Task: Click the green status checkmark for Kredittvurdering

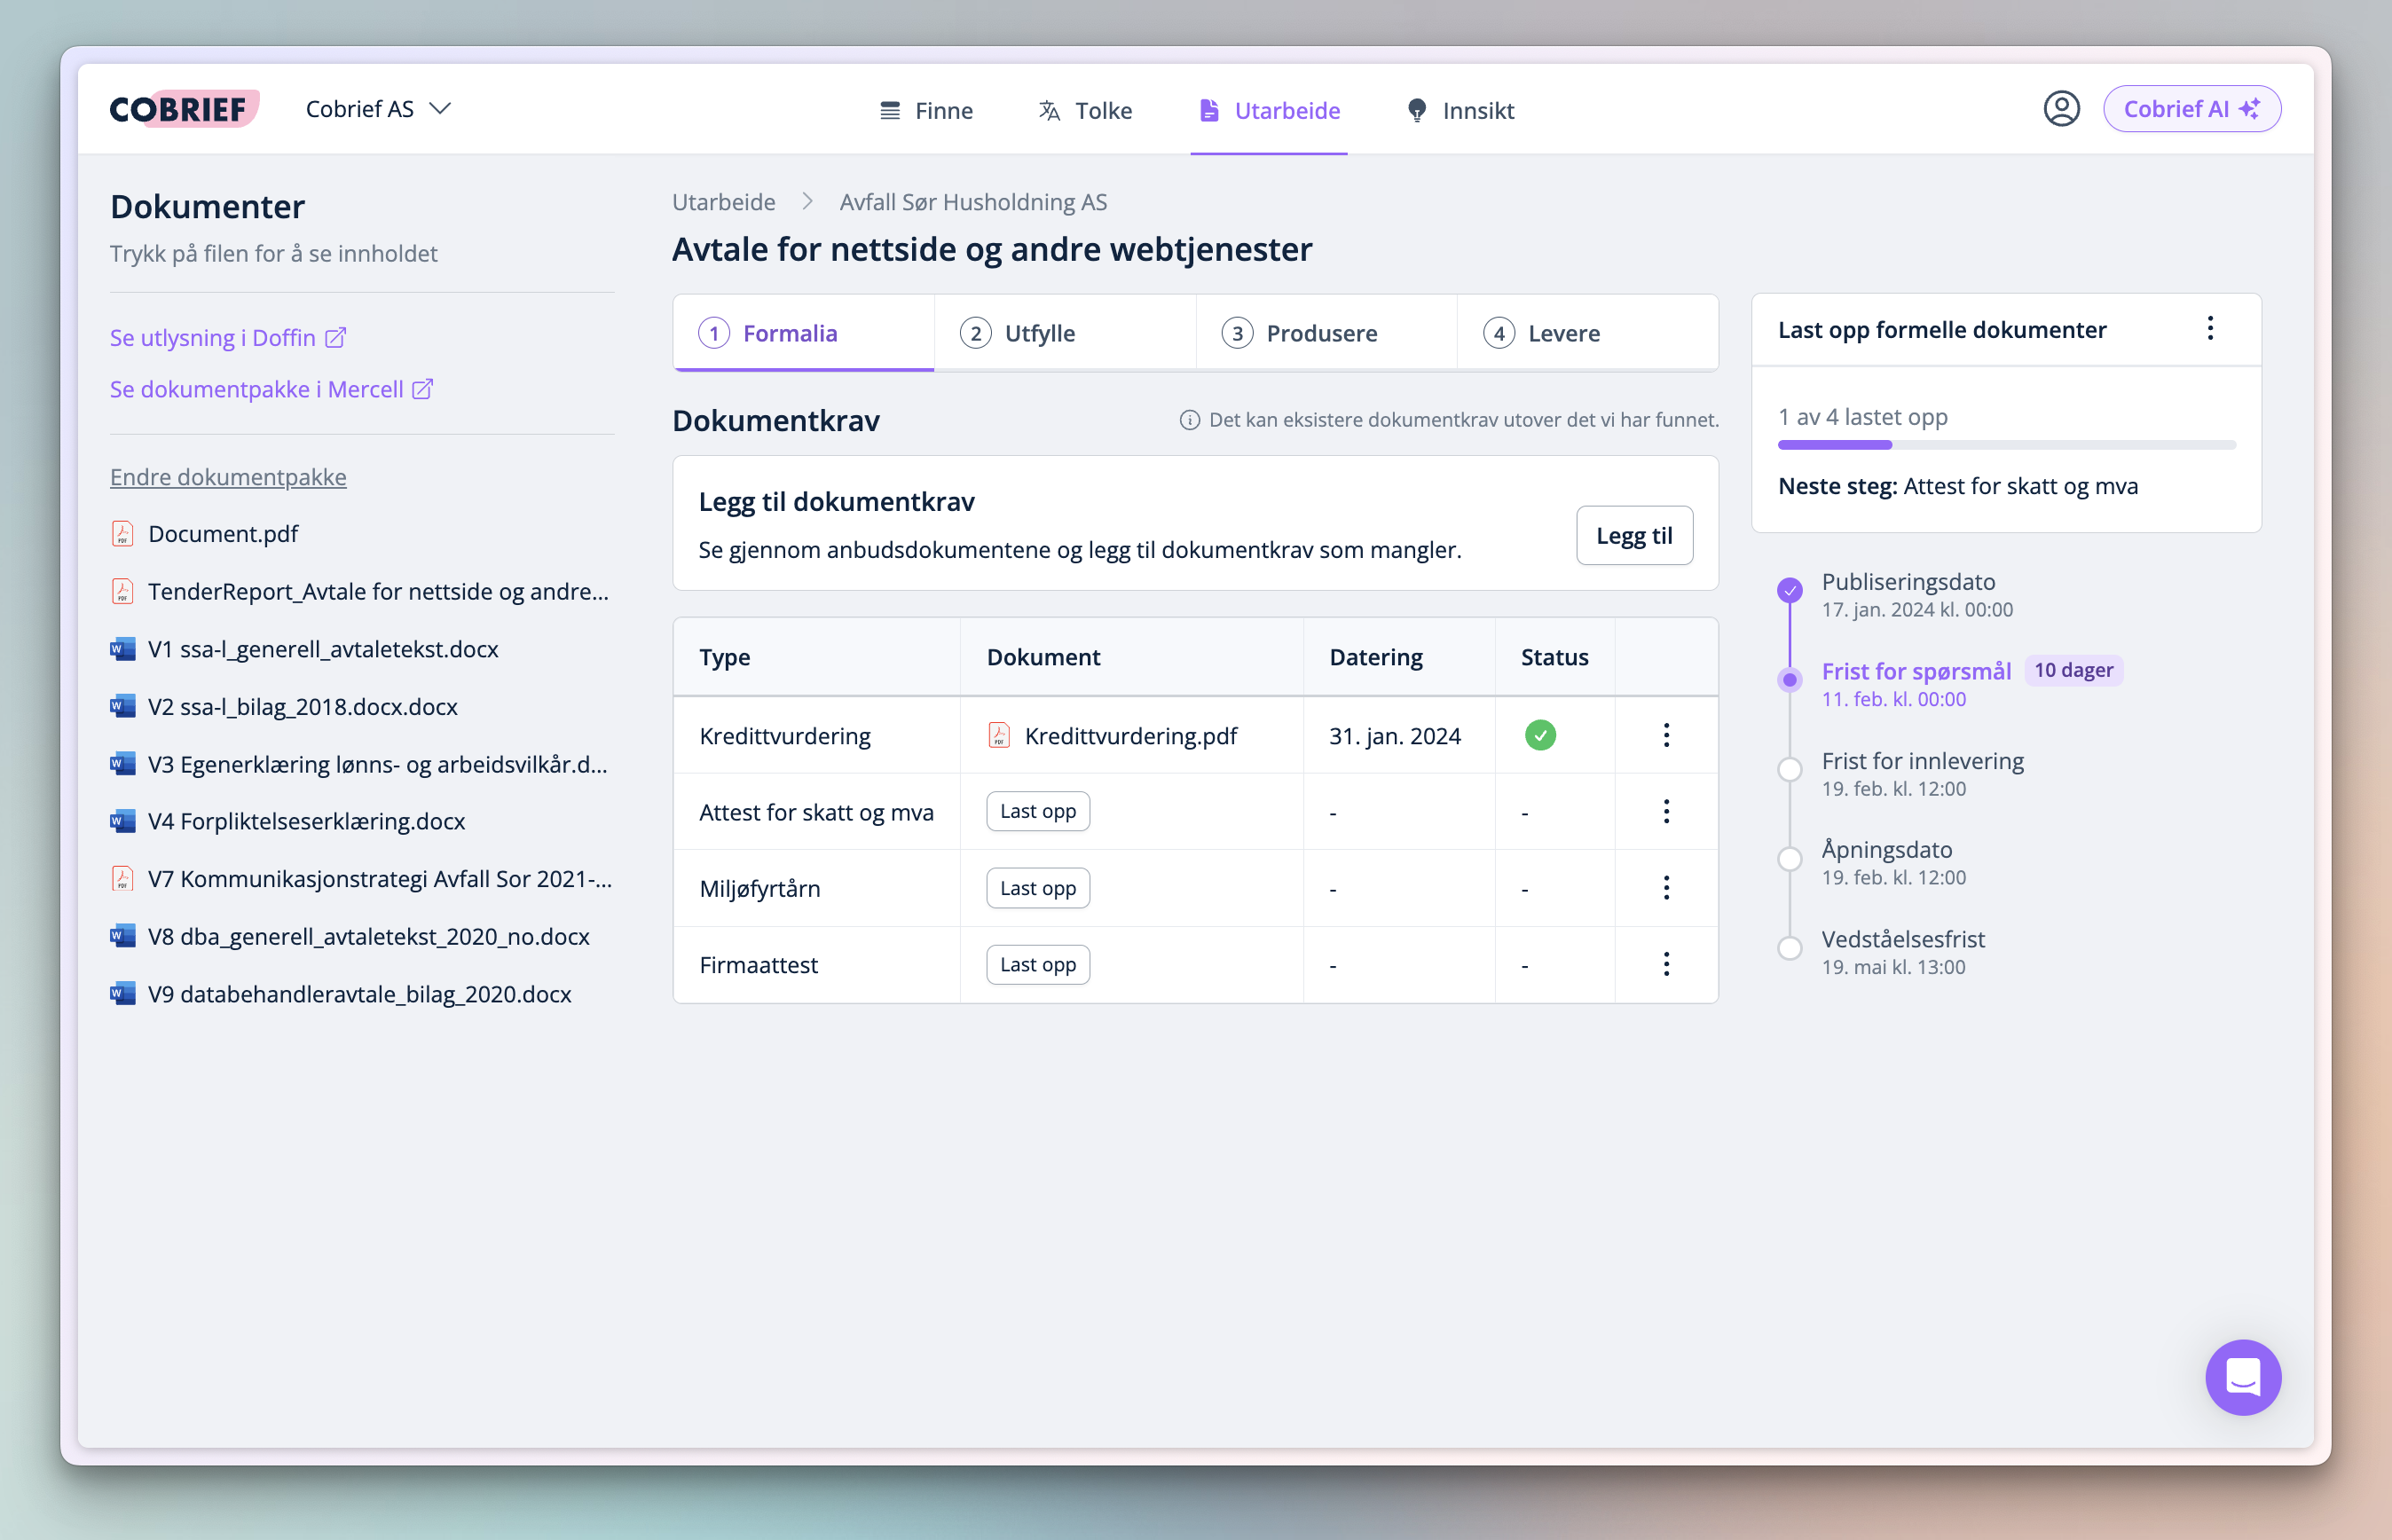Action: point(1540,735)
